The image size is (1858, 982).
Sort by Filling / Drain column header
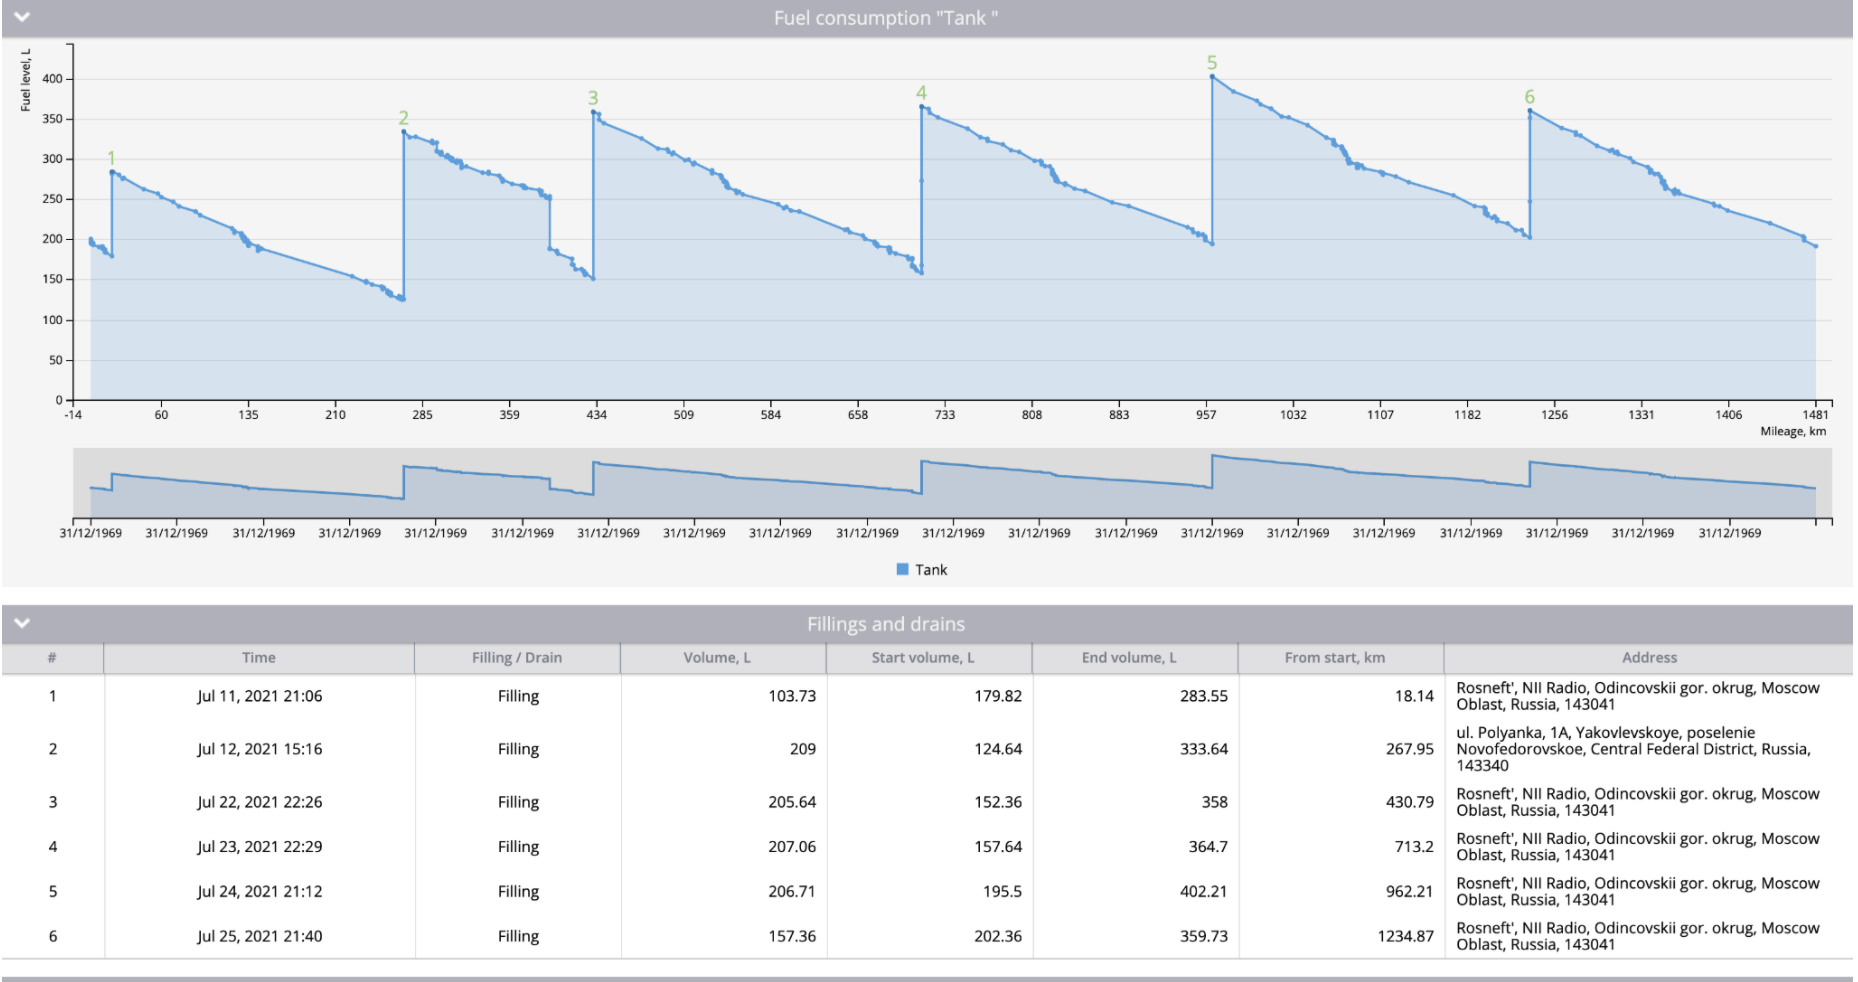(517, 658)
